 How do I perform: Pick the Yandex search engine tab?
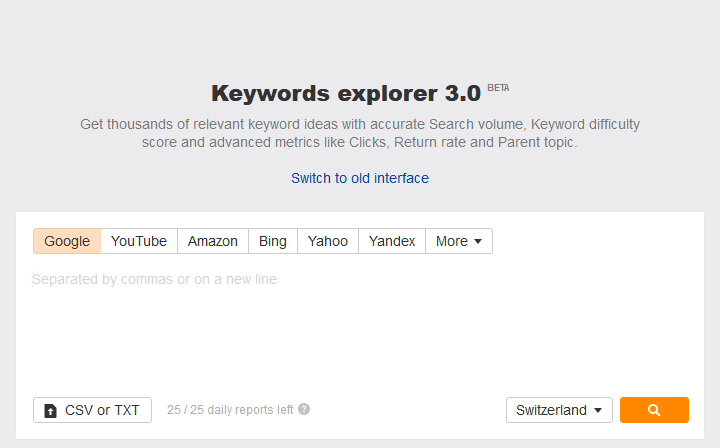(392, 241)
